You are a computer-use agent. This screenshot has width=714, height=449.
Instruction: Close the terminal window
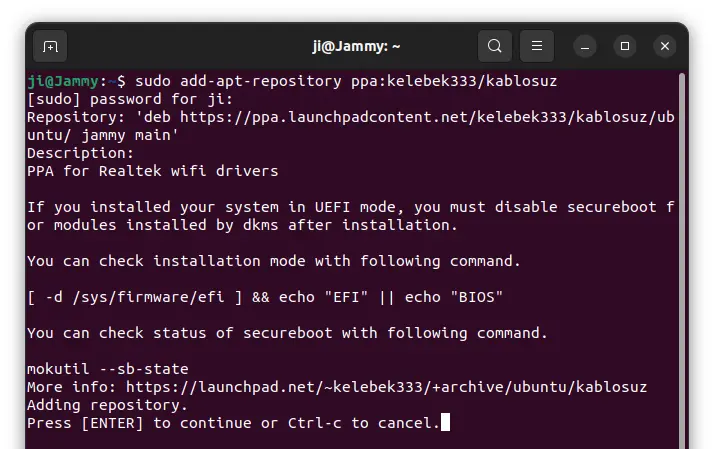tap(665, 46)
